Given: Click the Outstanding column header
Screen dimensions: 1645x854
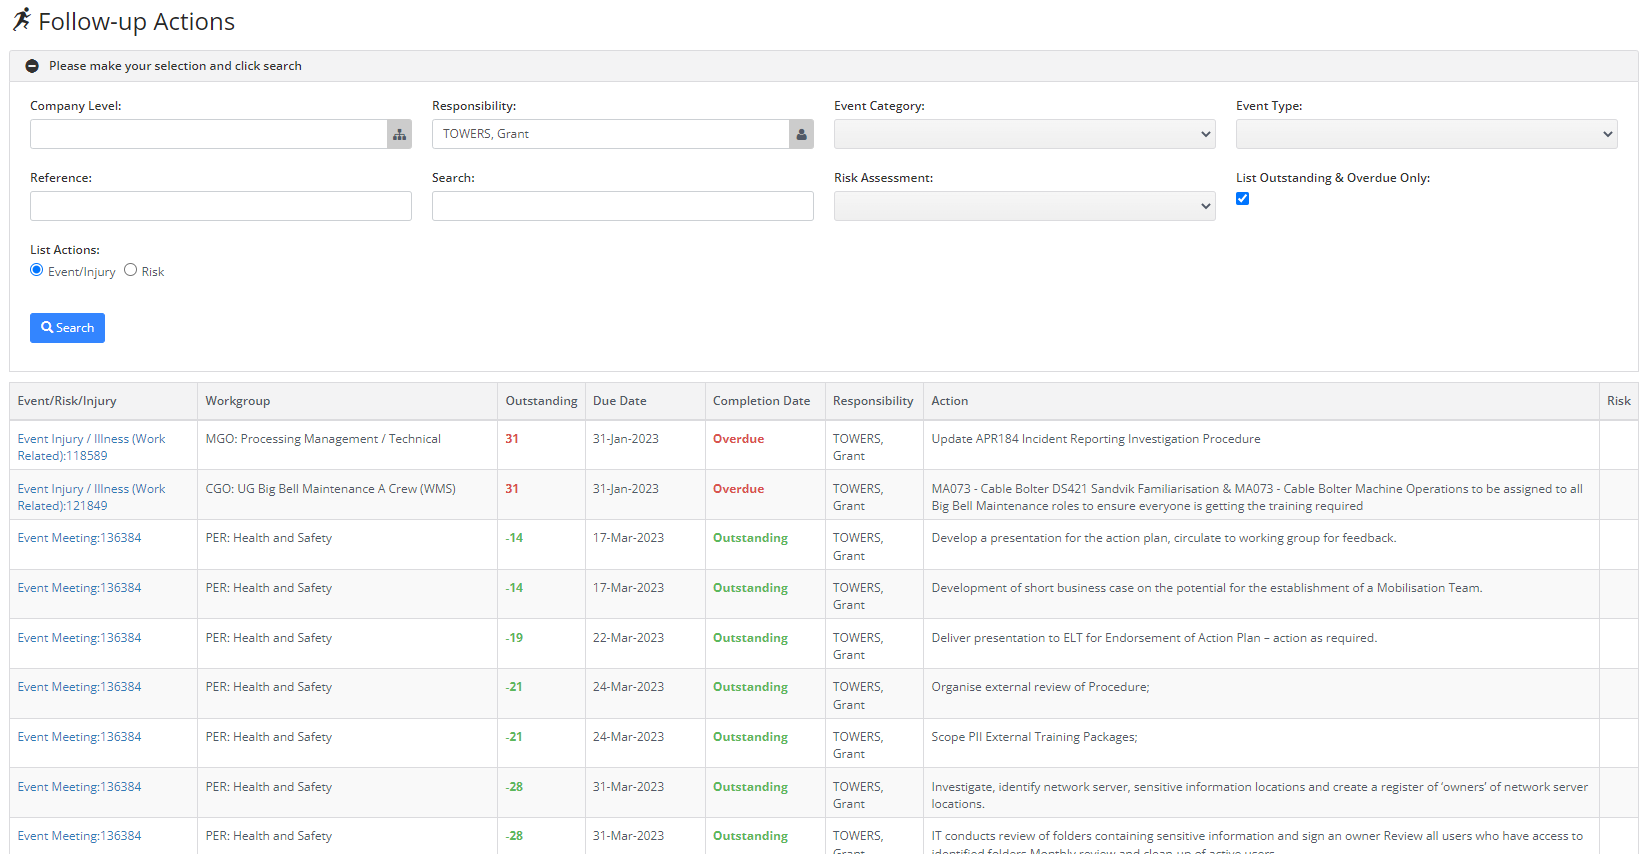Looking at the screenshot, I should 541,401.
